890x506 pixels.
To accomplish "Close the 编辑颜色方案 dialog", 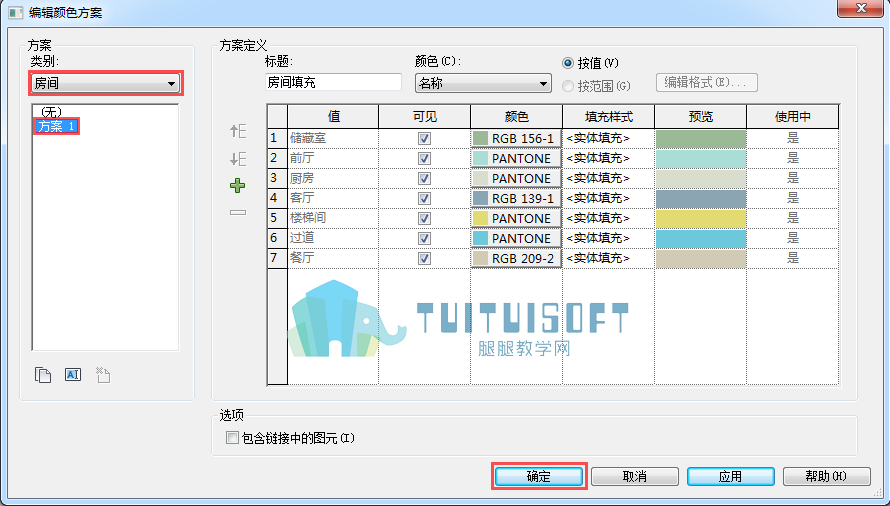I will point(861,7).
